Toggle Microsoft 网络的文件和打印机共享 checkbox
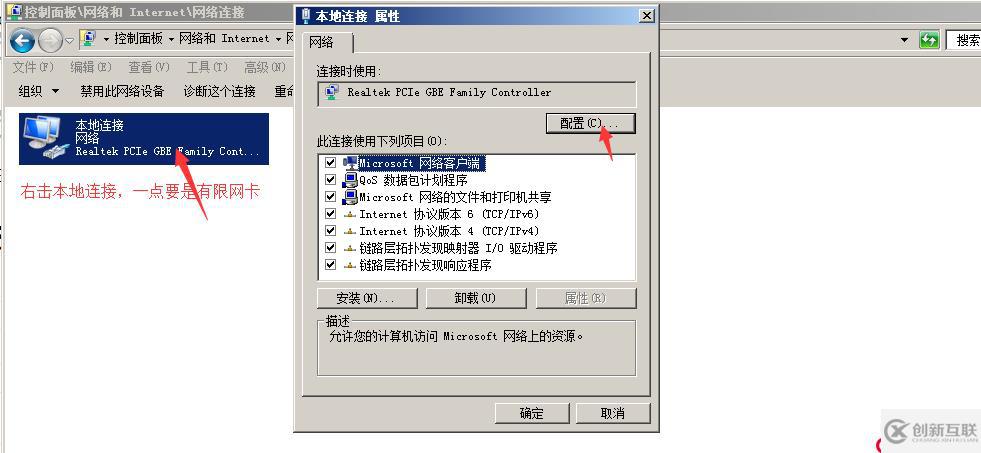 point(330,197)
